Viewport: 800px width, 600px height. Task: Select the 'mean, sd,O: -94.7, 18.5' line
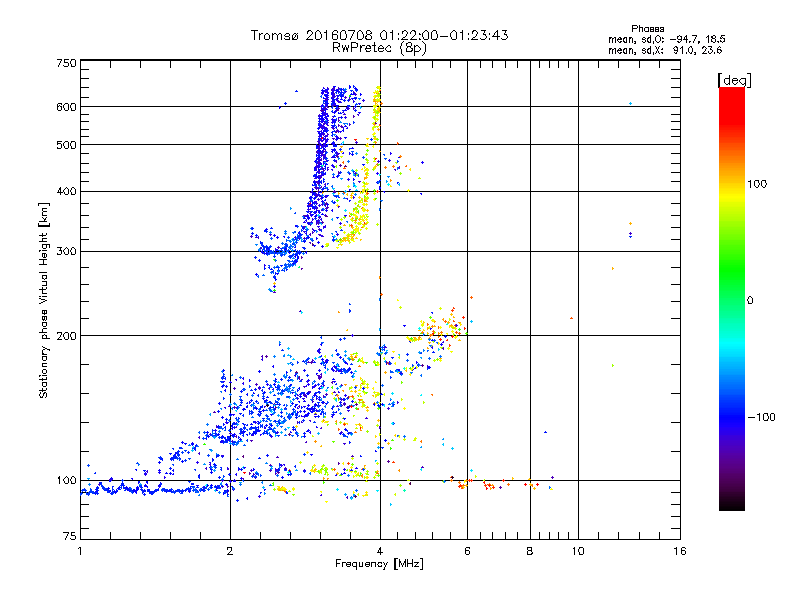click(x=667, y=39)
